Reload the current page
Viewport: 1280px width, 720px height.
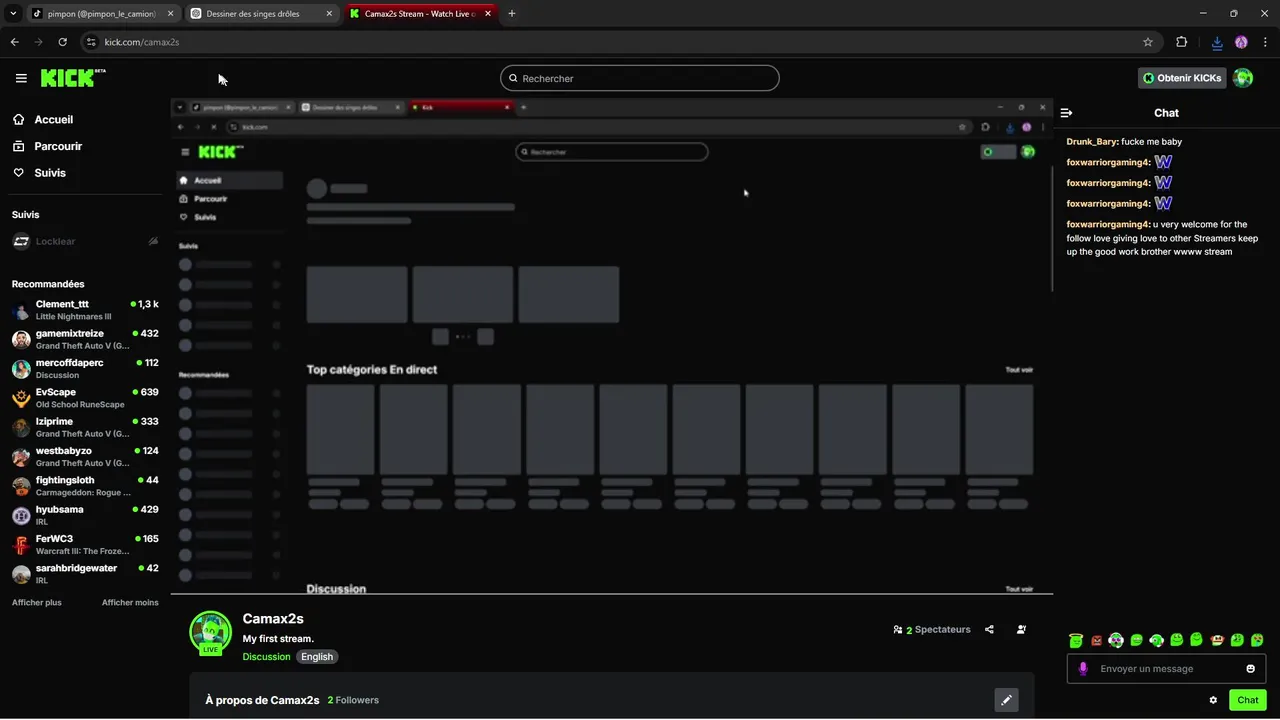62,42
